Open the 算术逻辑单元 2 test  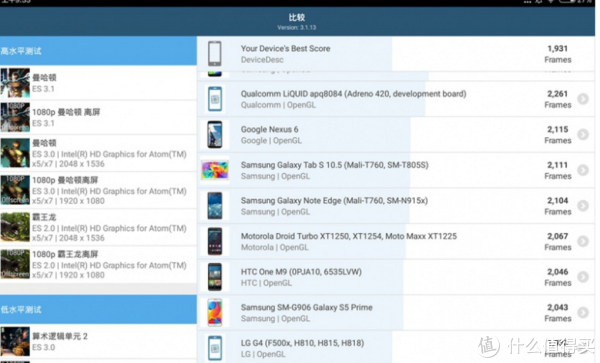coord(98,342)
